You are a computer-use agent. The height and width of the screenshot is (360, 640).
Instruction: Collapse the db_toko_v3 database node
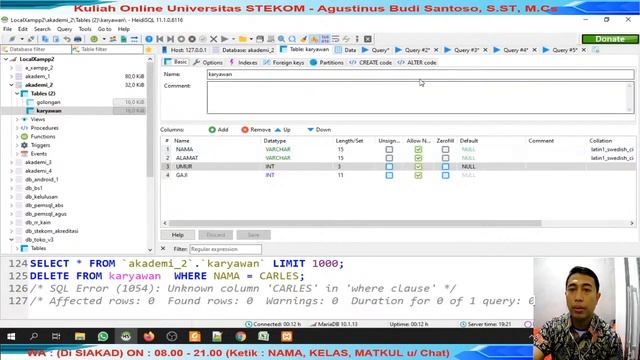click(11, 240)
